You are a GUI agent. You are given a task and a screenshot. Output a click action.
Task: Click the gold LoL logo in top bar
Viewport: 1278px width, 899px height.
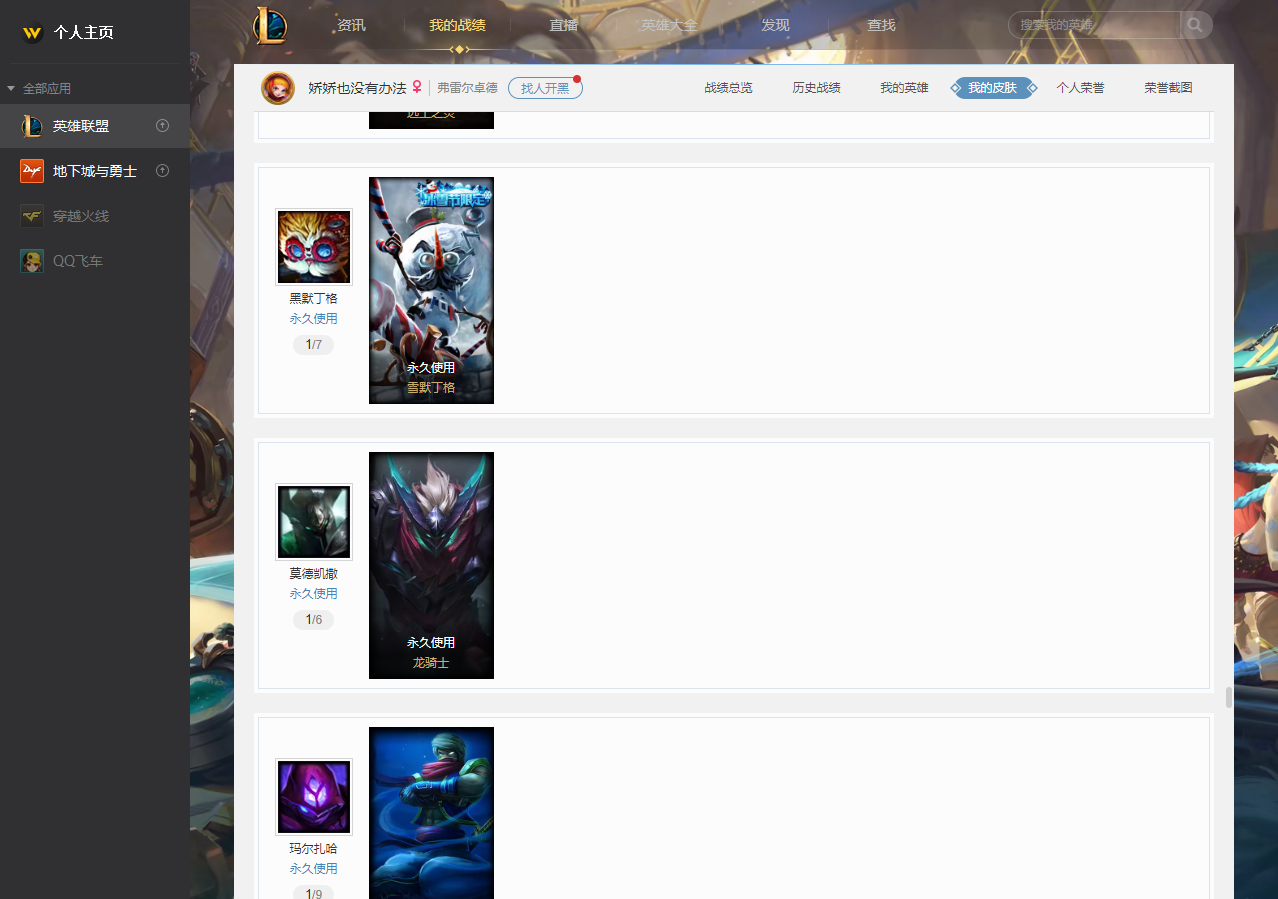click(x=270, y=25)
